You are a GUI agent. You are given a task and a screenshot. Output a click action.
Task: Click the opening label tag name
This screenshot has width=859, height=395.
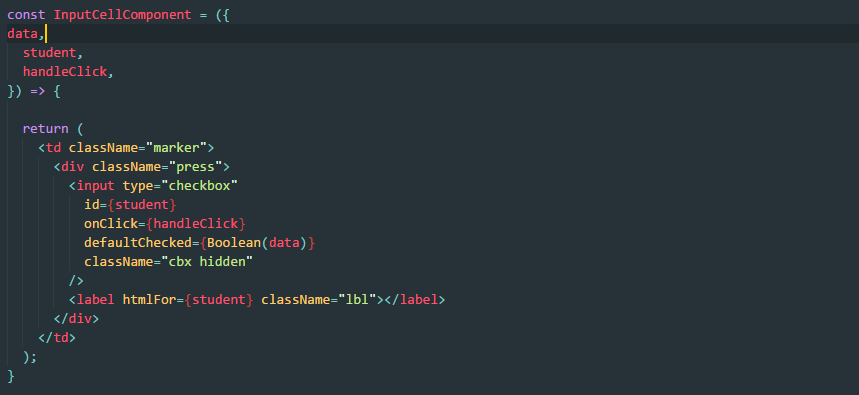[x=95, y=300]
